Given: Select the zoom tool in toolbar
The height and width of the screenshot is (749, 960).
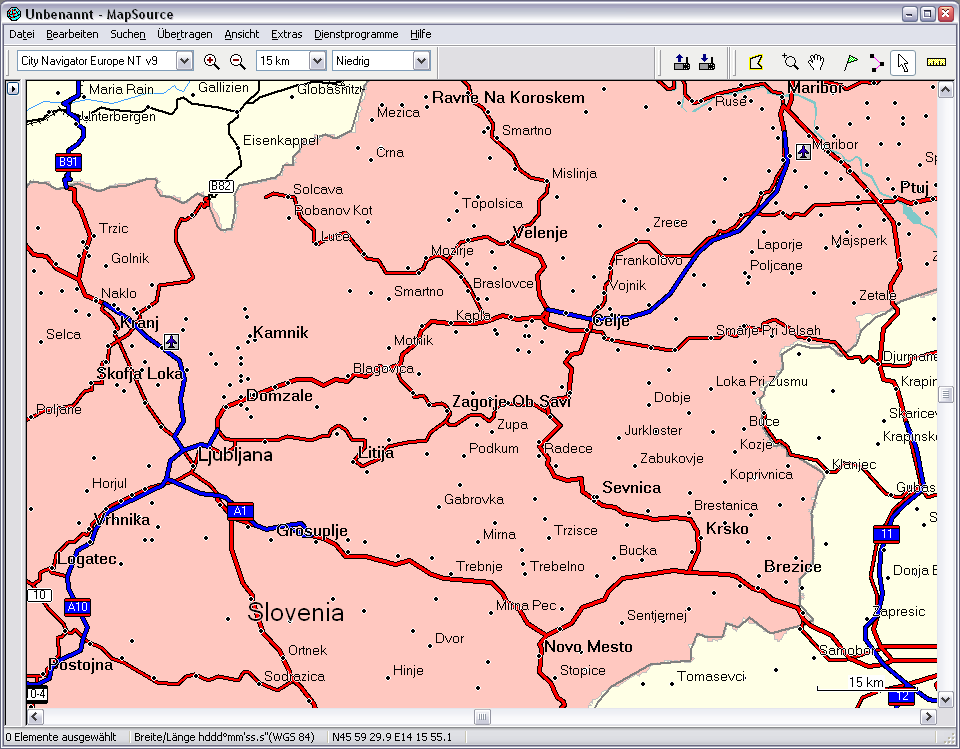Looking at the screenshot, I should pos(790,62).
